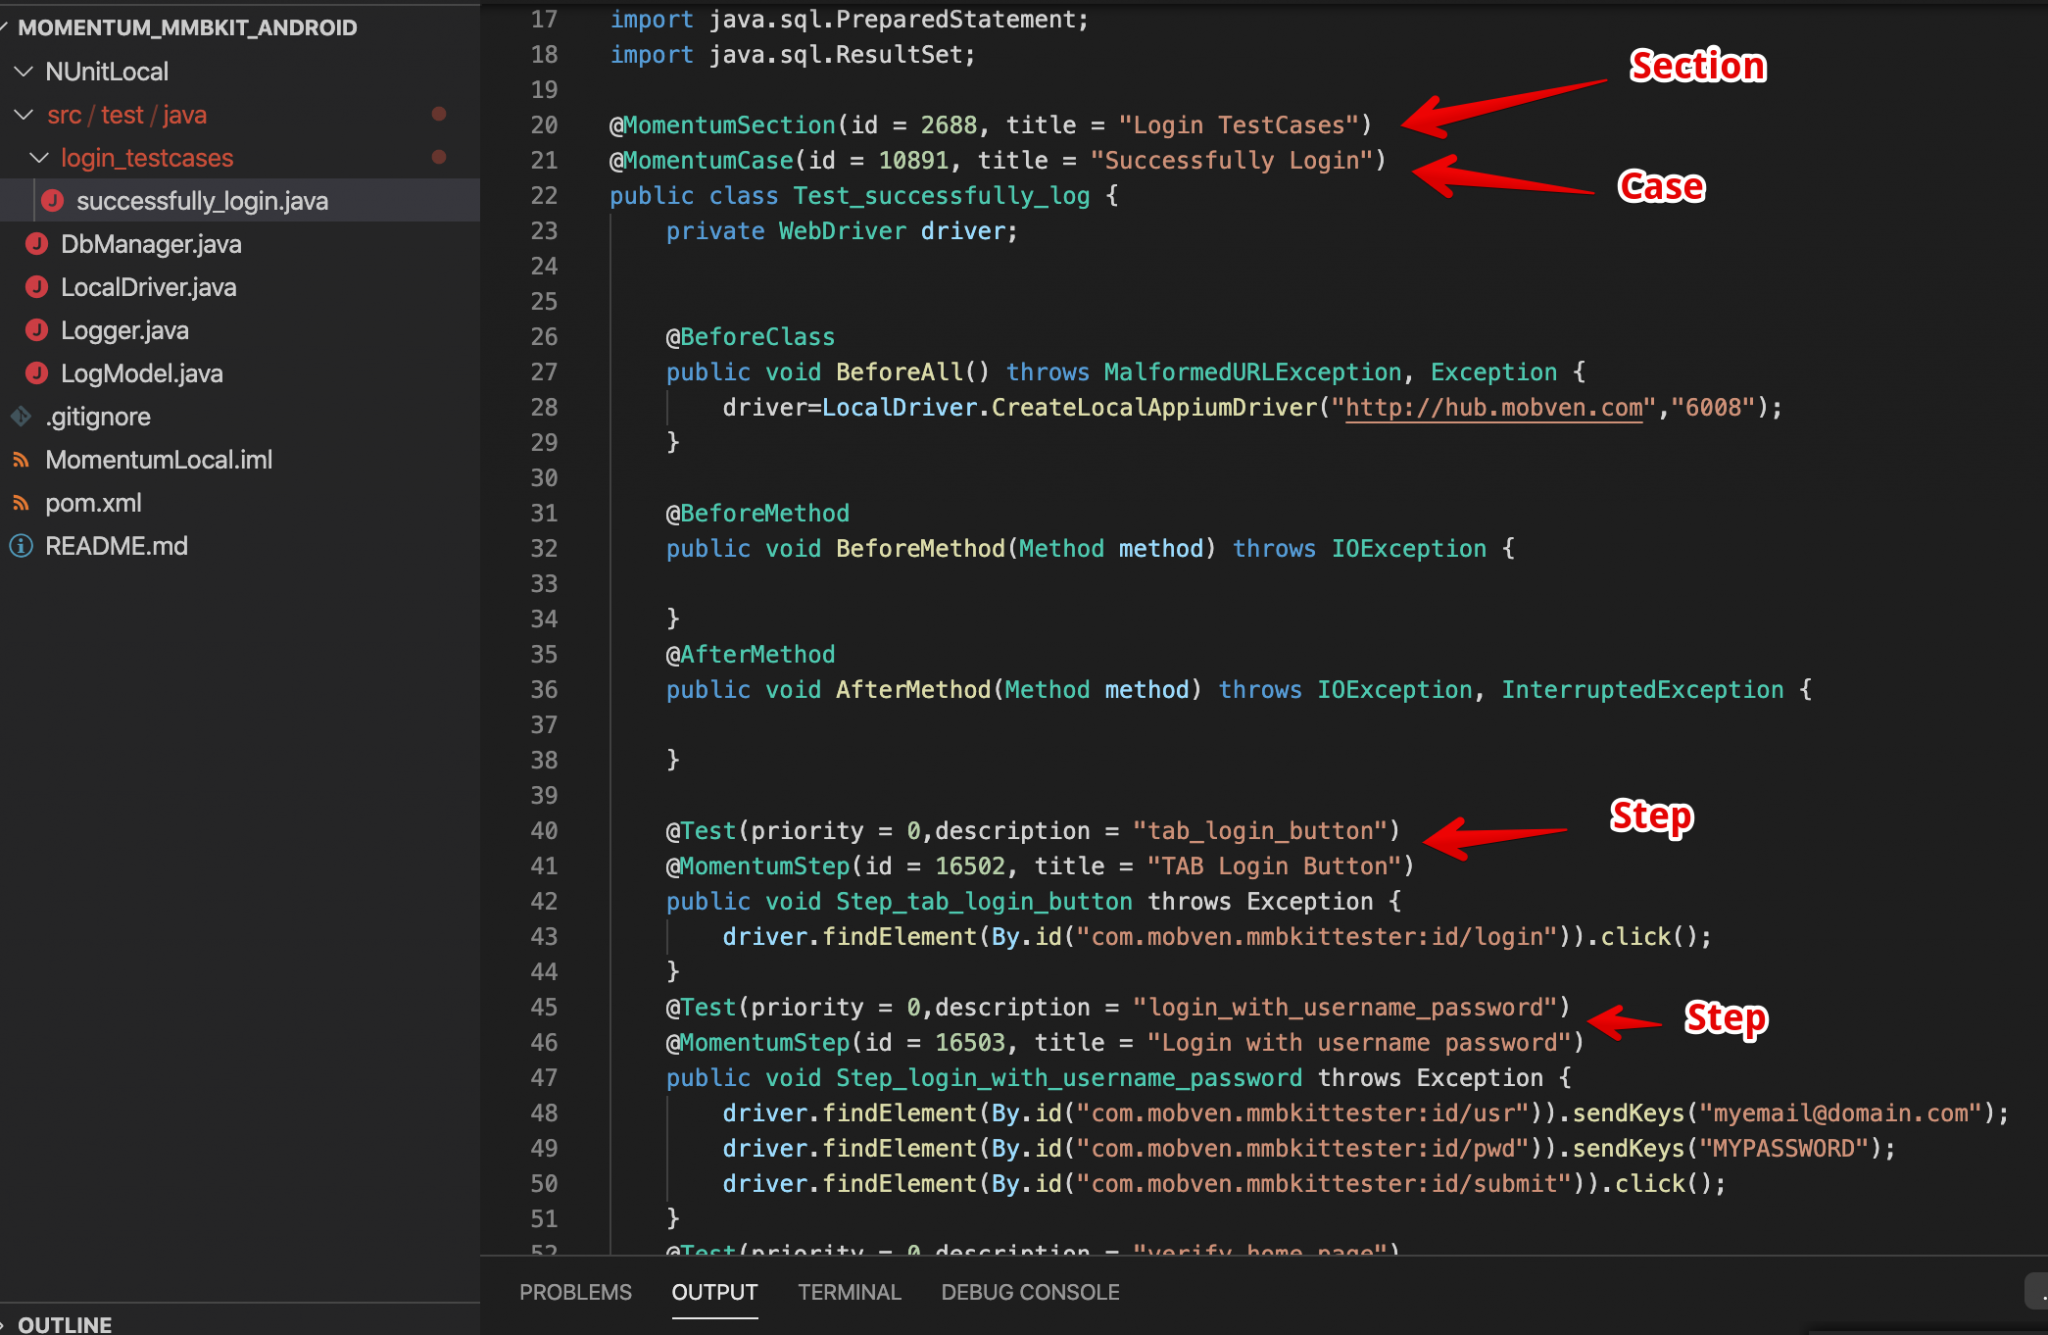The image size is (2048, 1335).
Task: Open the http://hub.mobven.com link
Action: click(1492, 407)
